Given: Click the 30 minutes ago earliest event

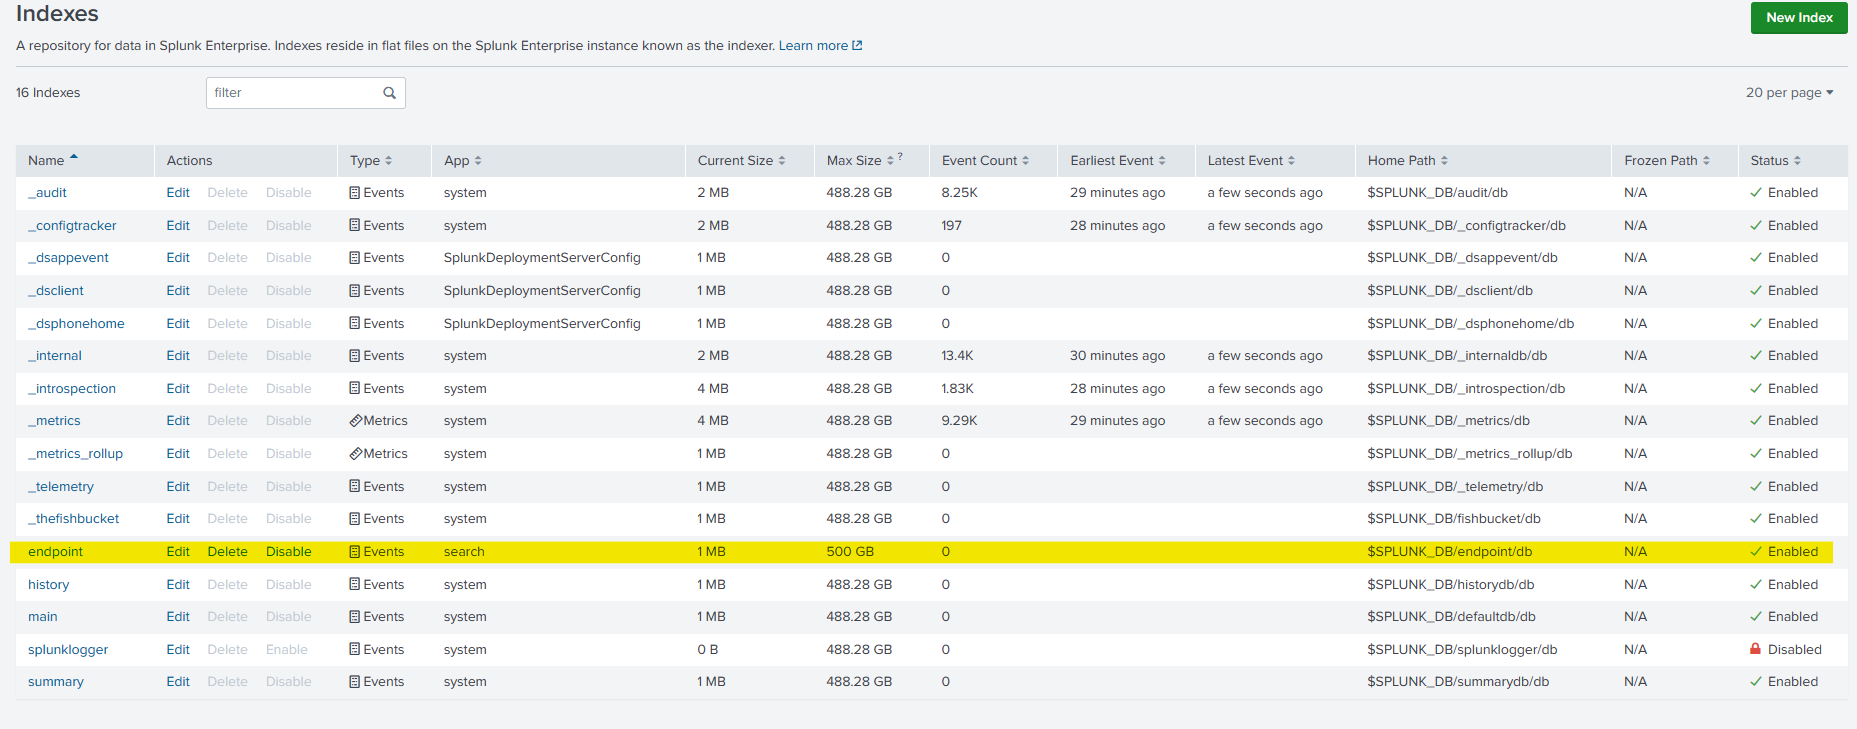Looking at the screenshot, I should [x=1117, y=356].
